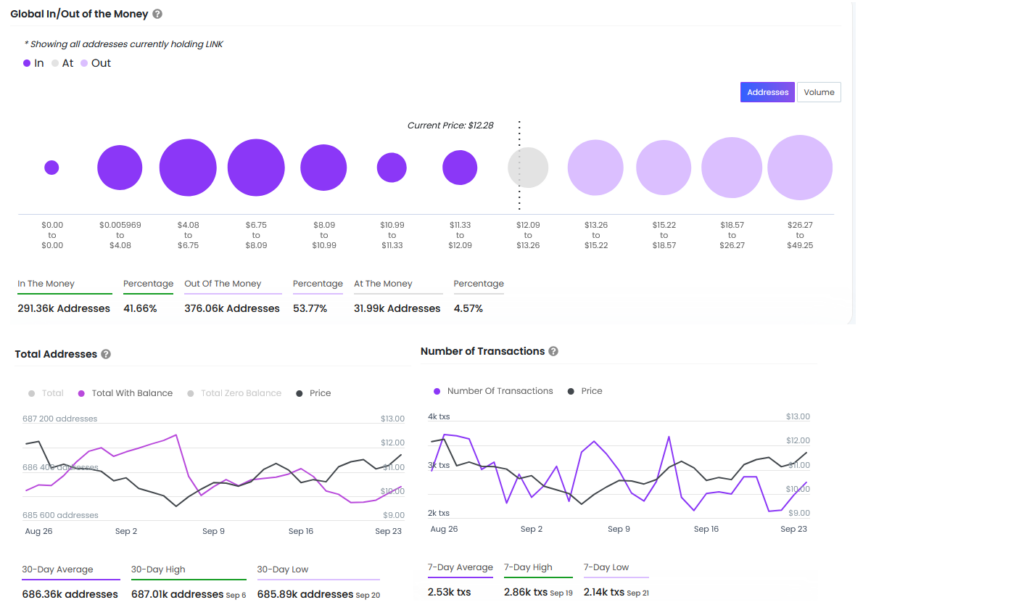Click the gray At legend dot
Viewport: 1024px width, 613px height.
pos(55,63)
